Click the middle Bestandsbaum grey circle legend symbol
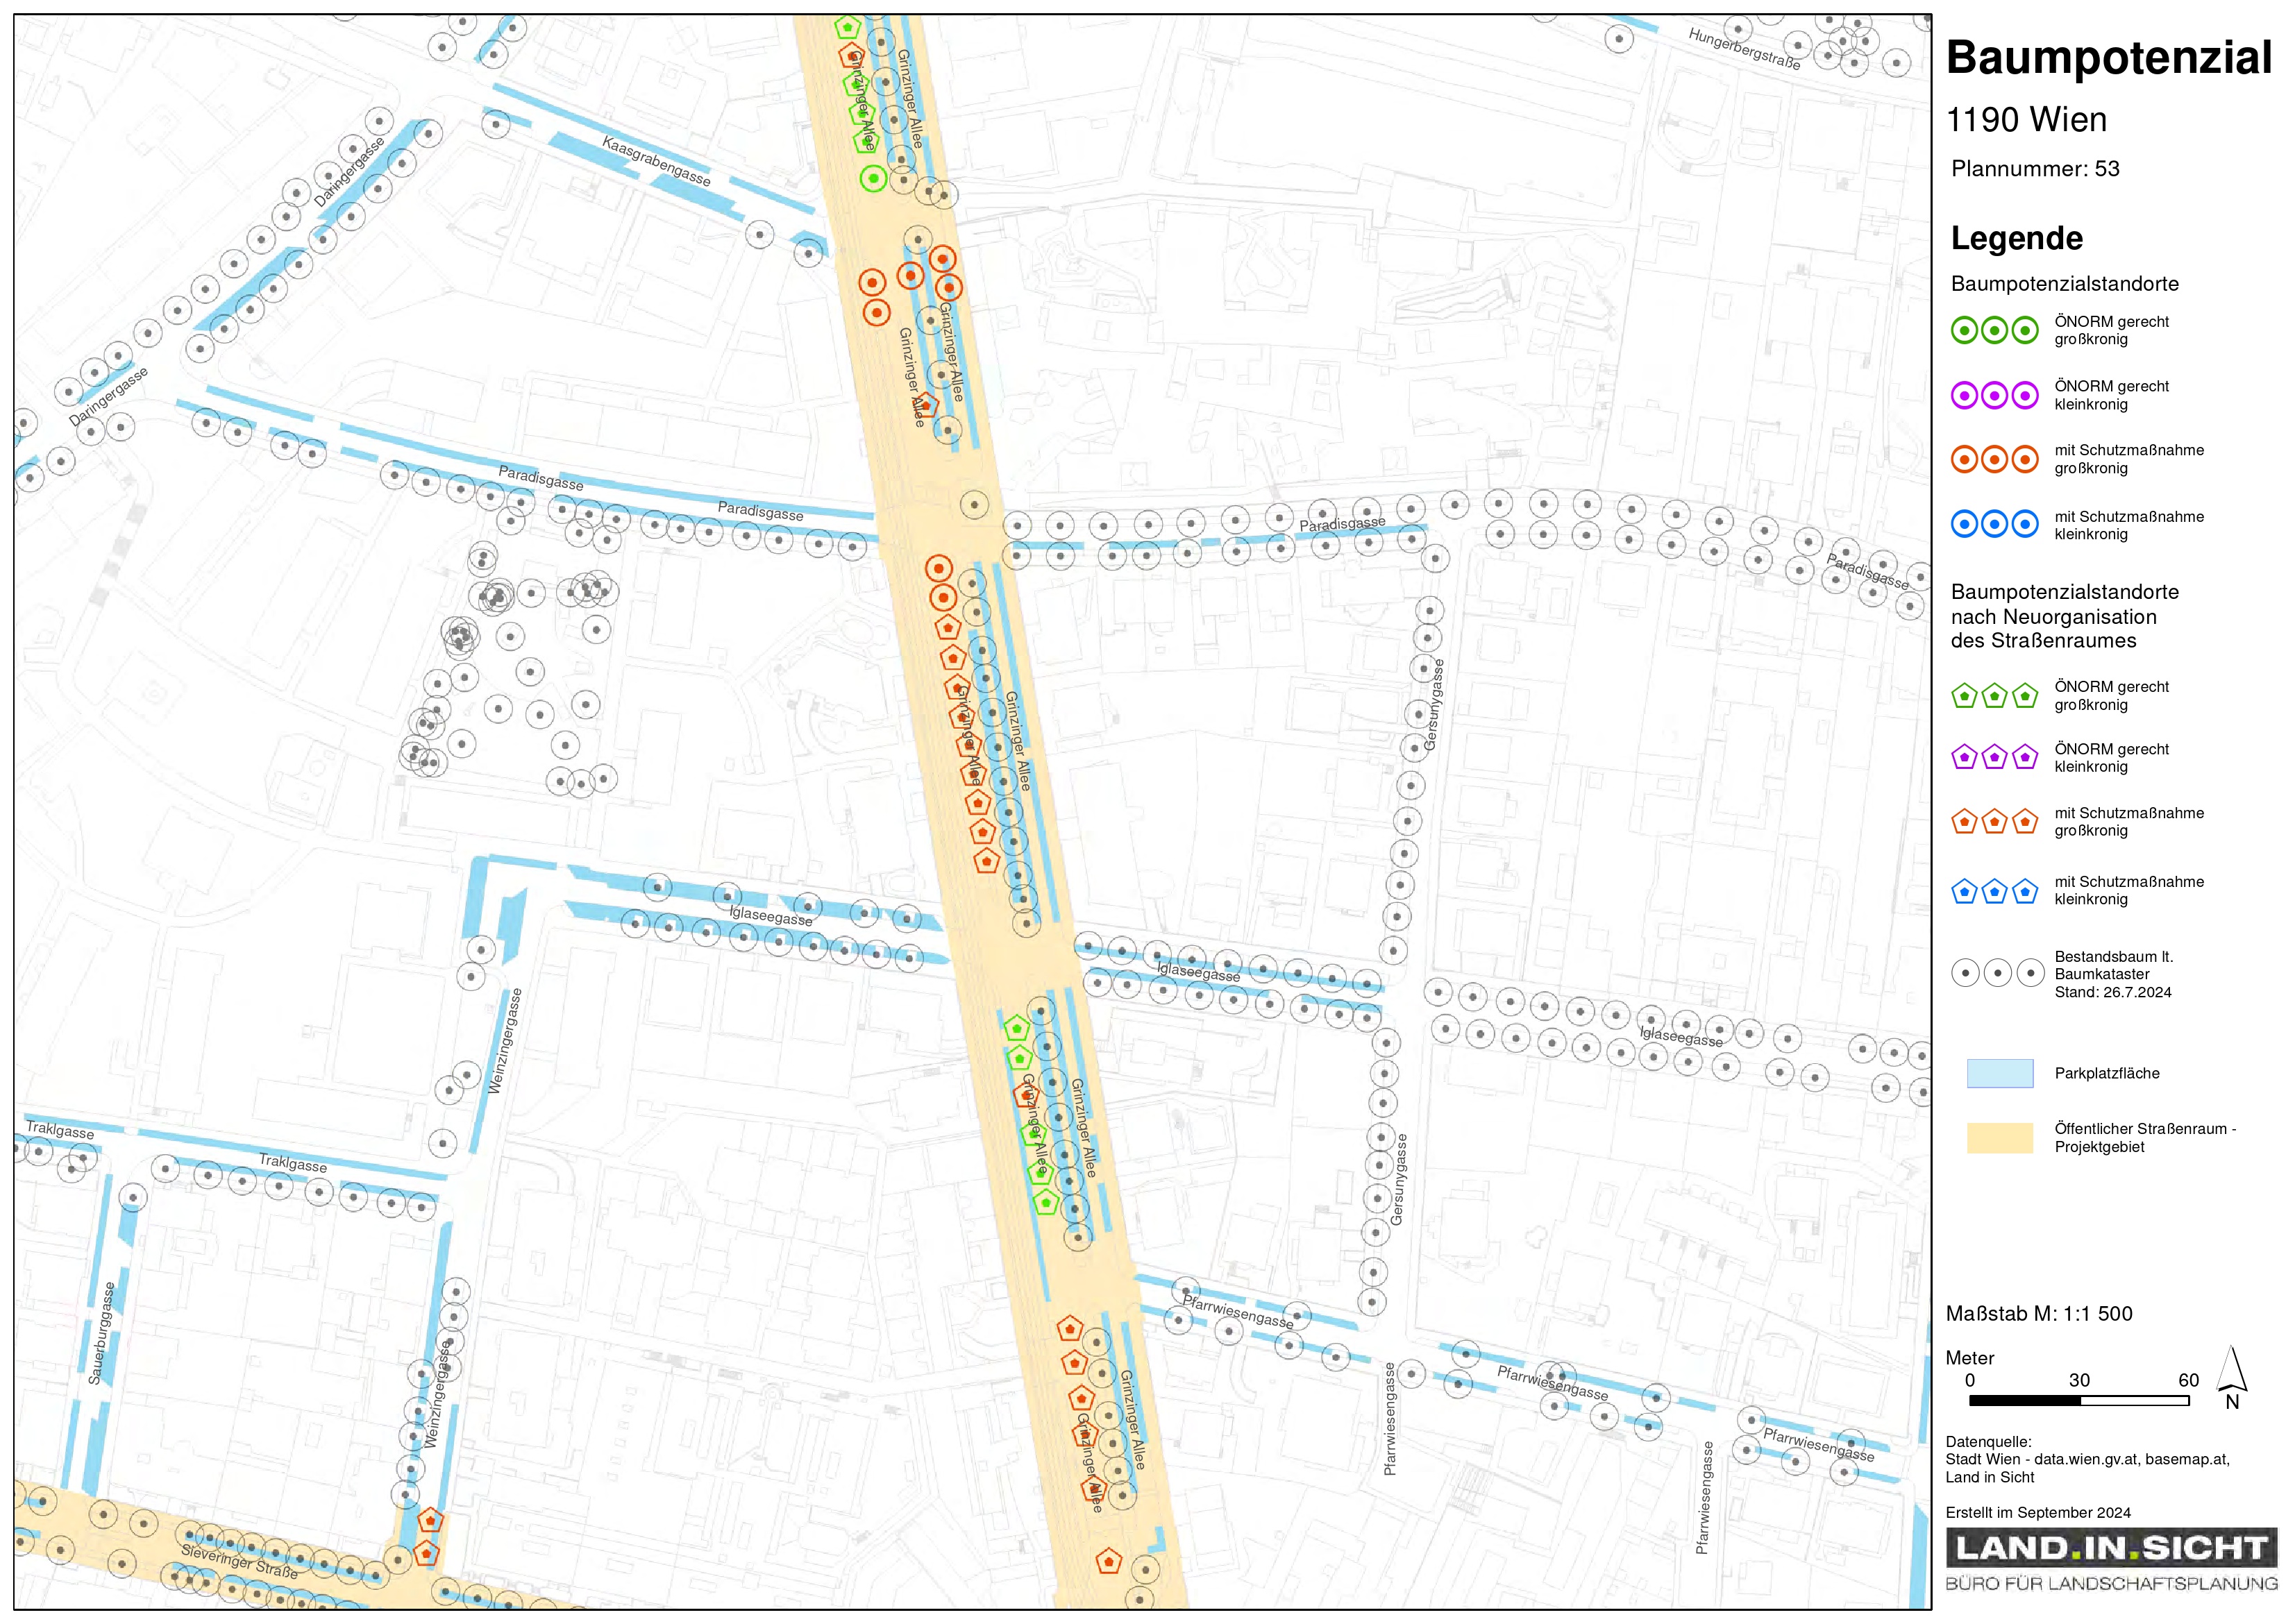Screen dimensions: 2295x1624 point(1997,973)
